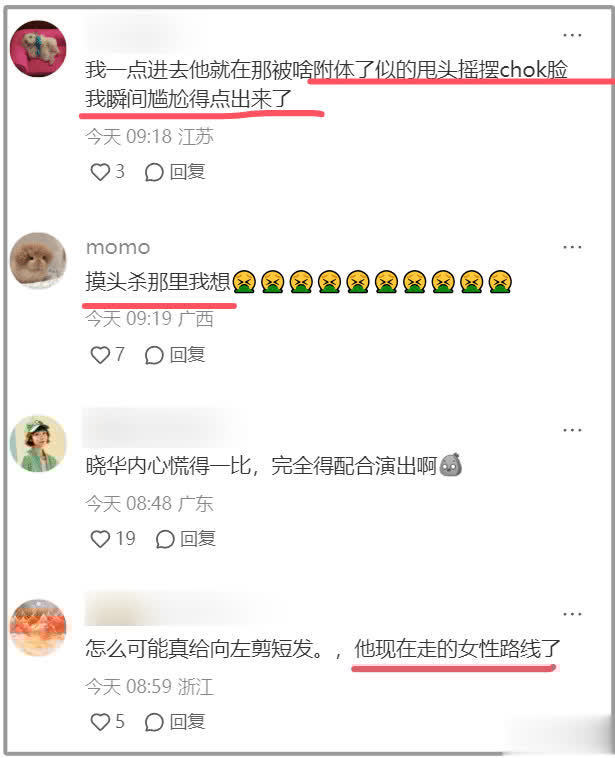Open more options for the 晓华 comment
Viewport: 615px width, 758px height.
tap(572, 430)
